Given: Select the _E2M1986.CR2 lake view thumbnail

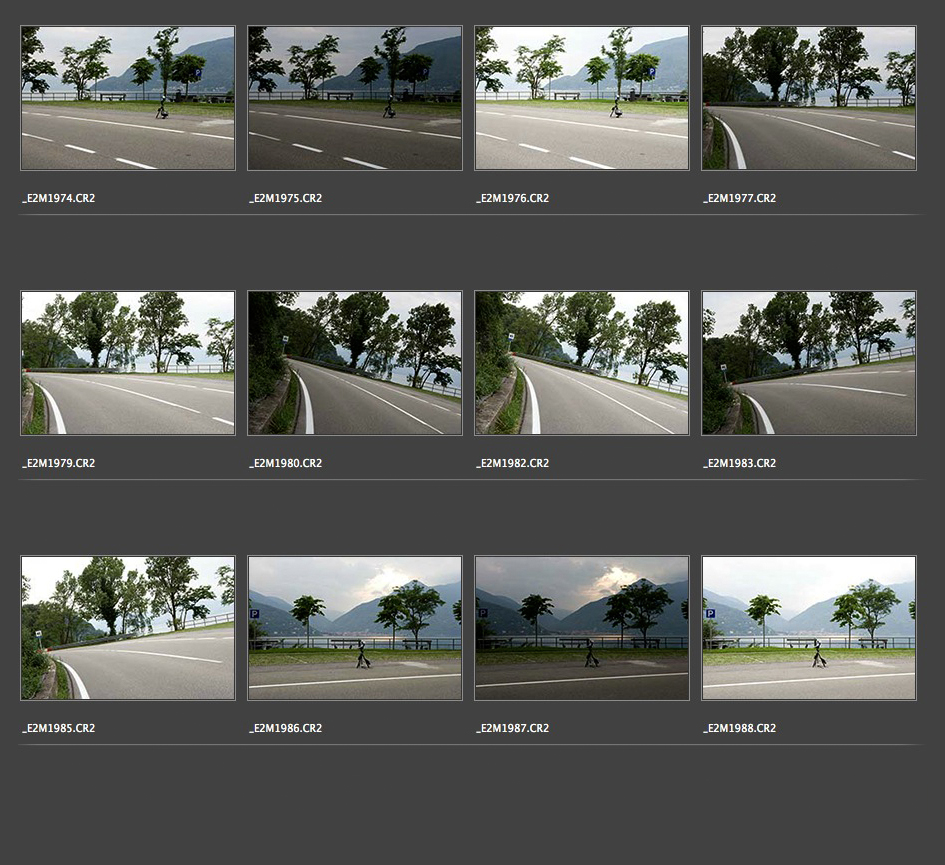Looking at the screenshot, I should point(355,628).
